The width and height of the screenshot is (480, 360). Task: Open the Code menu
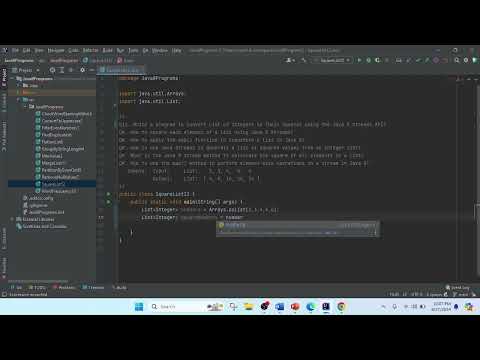click(x=74, y=50)
